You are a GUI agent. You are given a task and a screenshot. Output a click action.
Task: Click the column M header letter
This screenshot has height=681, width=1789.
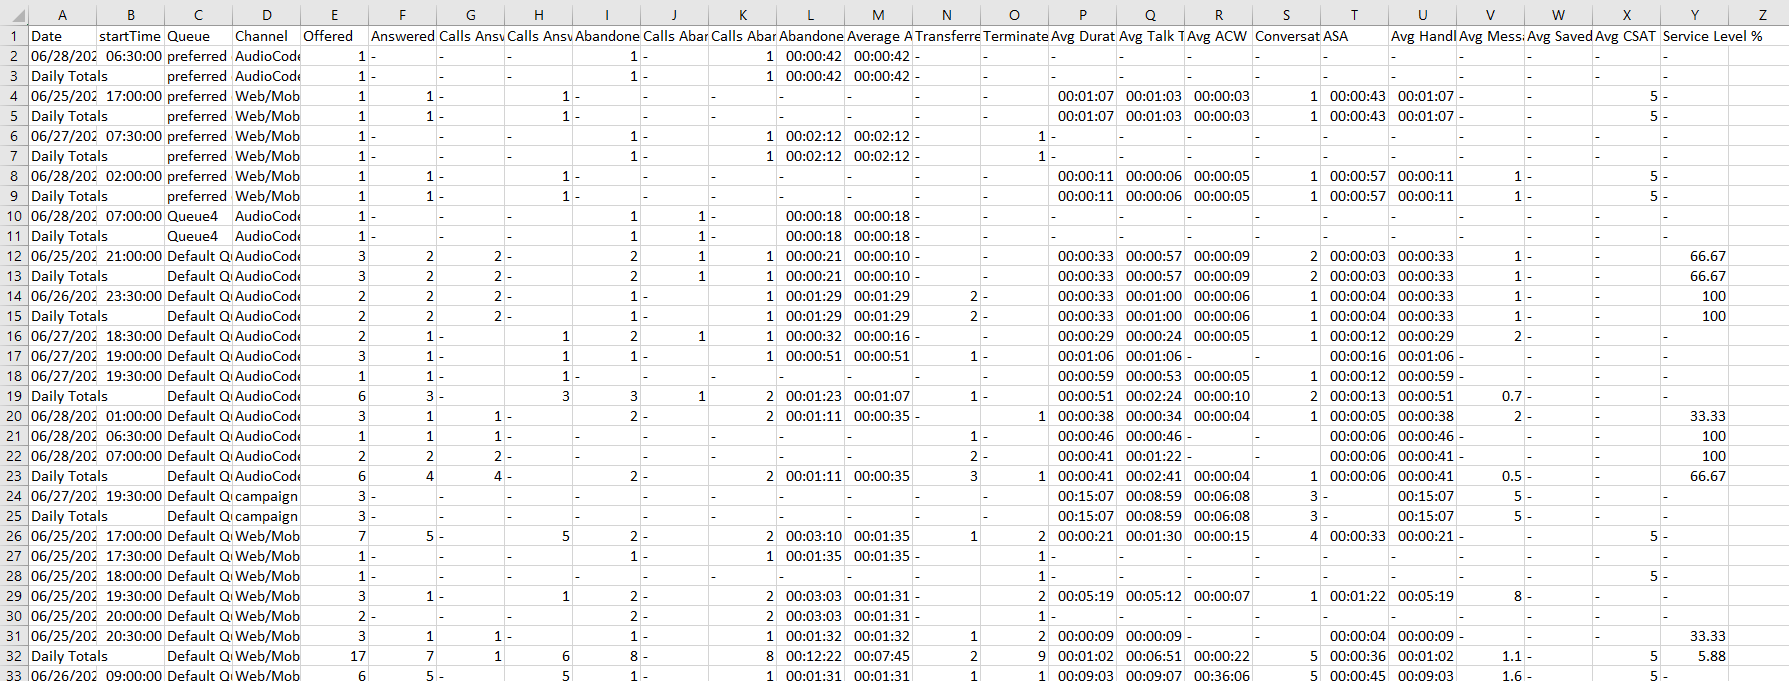(x=878, y=14)
